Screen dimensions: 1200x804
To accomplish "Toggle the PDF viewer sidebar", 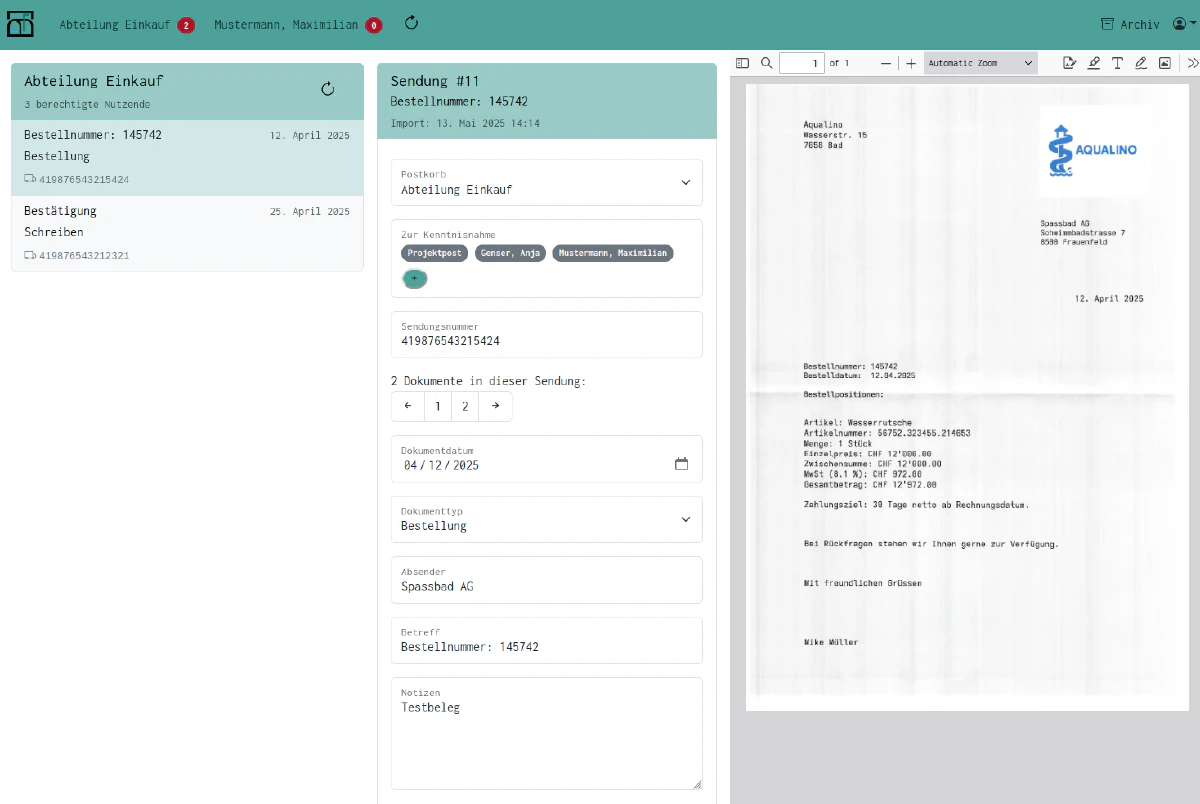I will coord(742,63).
